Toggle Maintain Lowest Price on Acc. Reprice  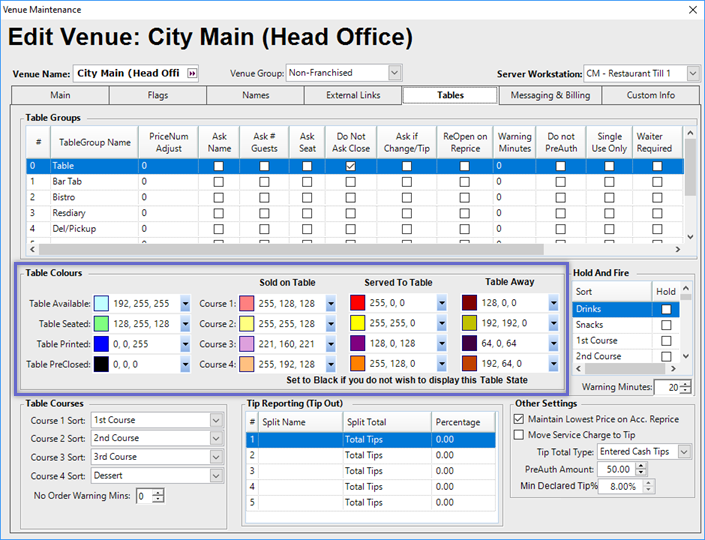[x=518, y=418]
